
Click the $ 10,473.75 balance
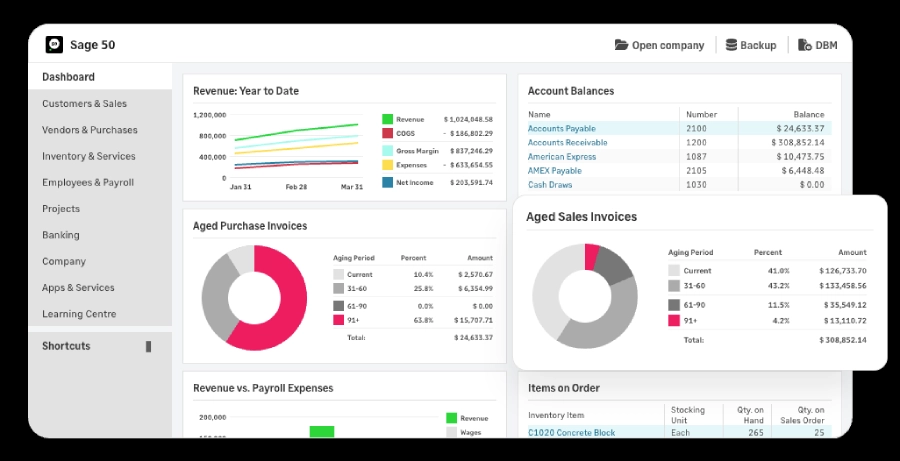[x=800, y=157]
